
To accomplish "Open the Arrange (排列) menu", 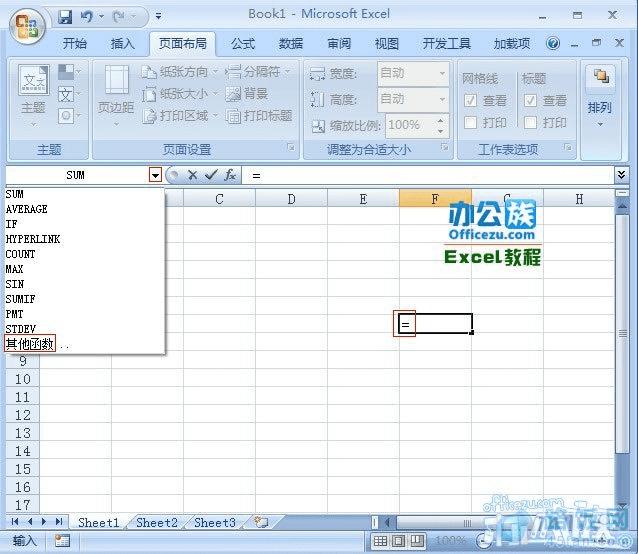I will (x=600, y=96).
